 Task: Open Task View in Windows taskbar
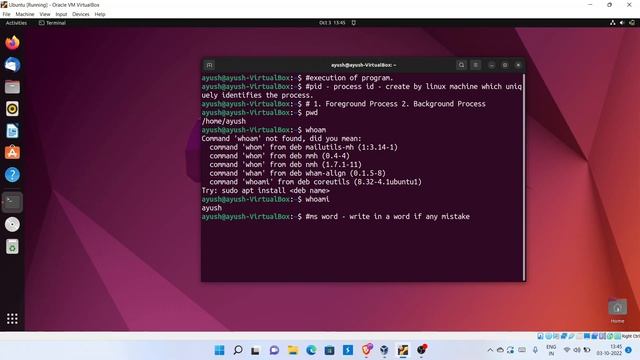[256, 350]
